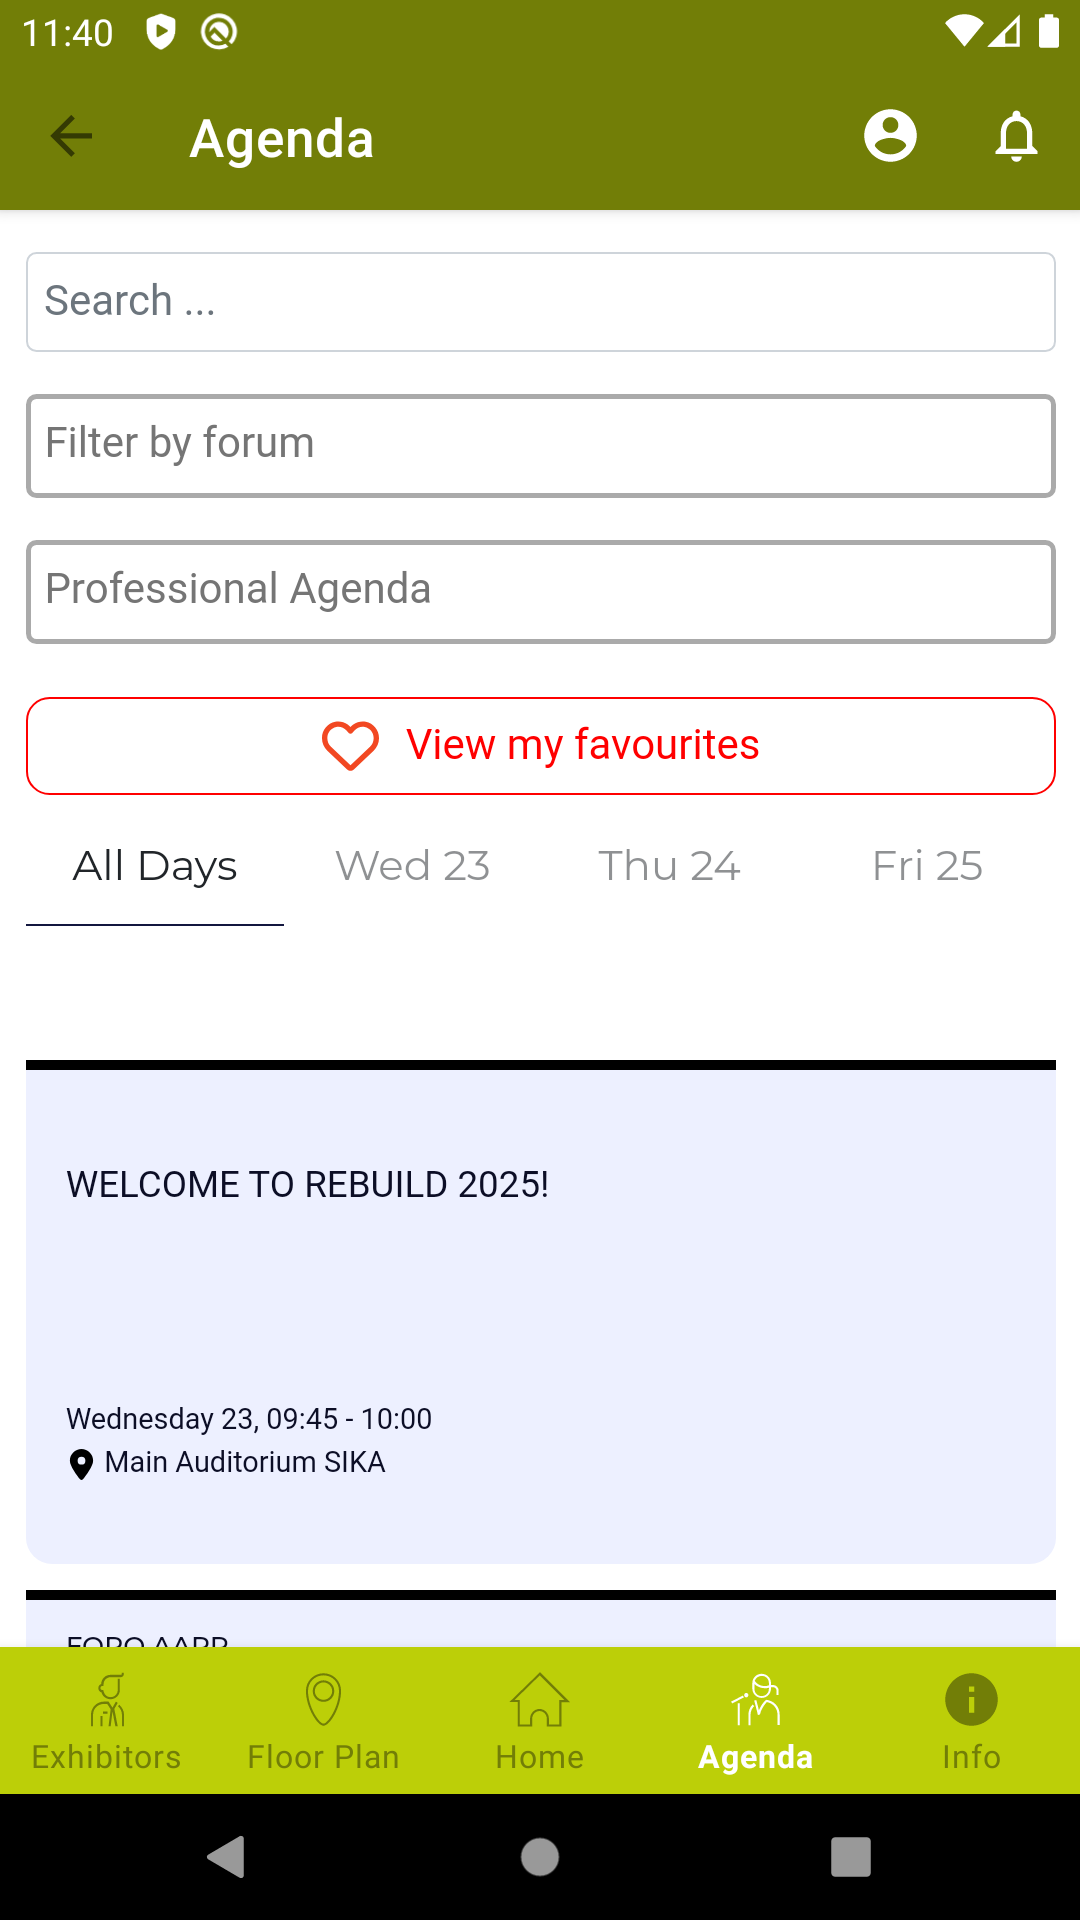This screenshot has width=1080, height=1920.
Task: Show sessions for Fri 25
Action: (927, 866)
